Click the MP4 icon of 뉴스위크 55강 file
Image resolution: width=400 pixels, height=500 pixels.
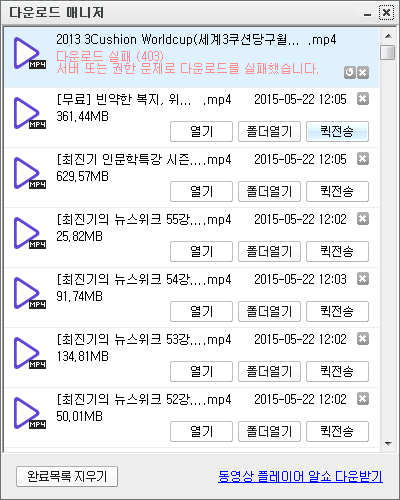(30, 233)
